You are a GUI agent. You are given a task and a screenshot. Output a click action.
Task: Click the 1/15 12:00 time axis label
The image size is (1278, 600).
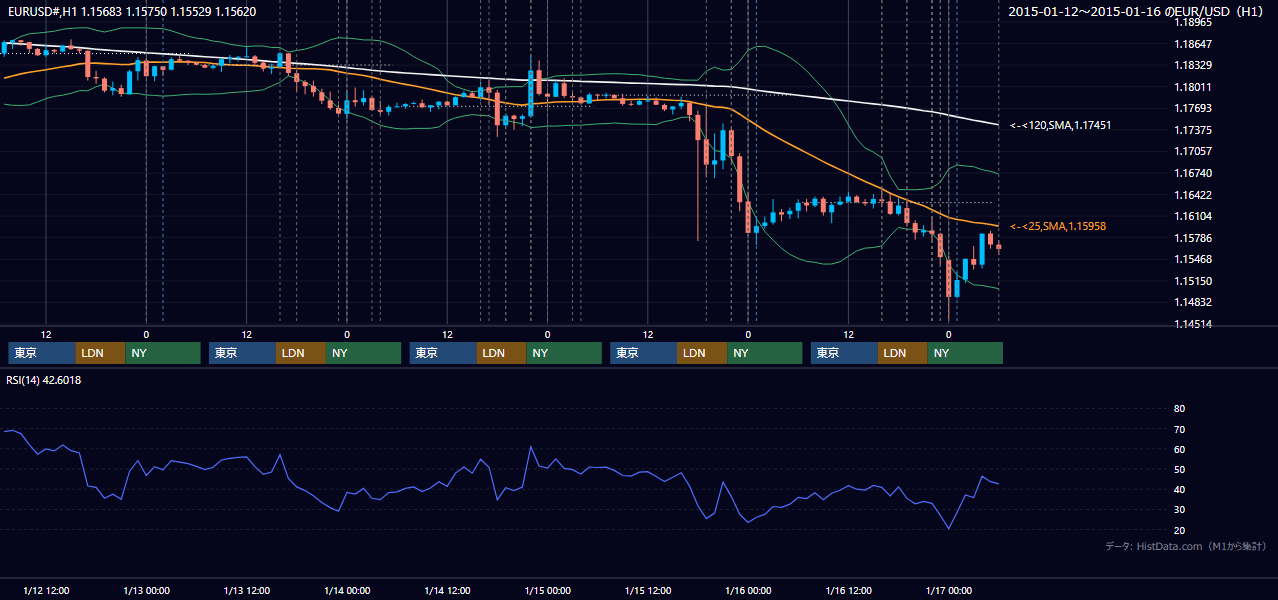[x=648, y=590]
